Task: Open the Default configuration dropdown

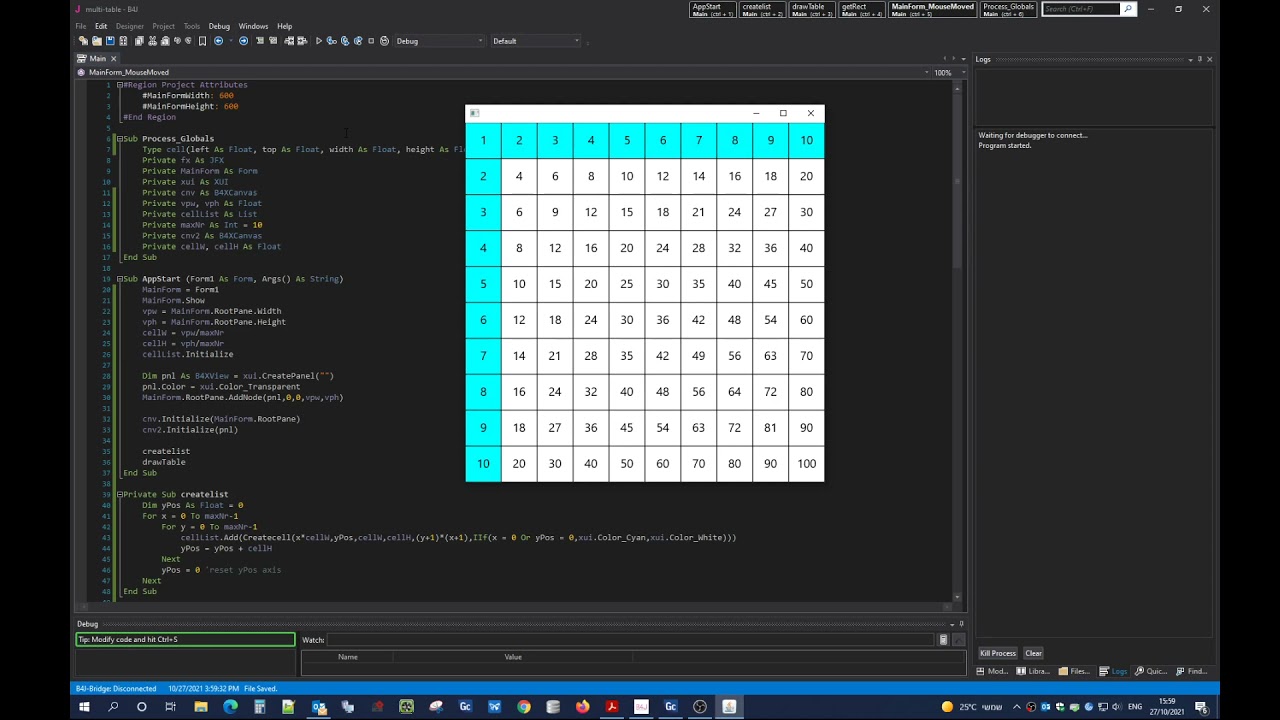Action: click(536, 41)
